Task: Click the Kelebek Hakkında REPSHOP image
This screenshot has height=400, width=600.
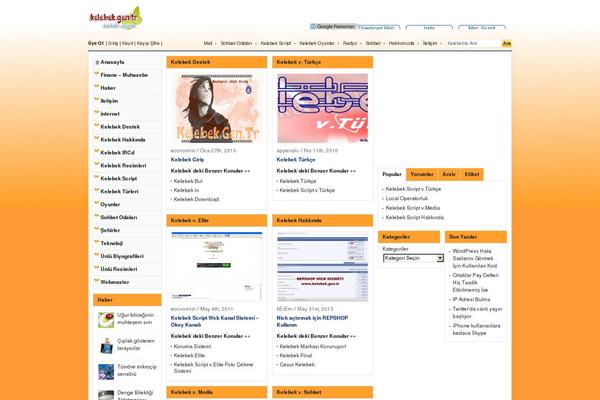Action: point(322,267)
